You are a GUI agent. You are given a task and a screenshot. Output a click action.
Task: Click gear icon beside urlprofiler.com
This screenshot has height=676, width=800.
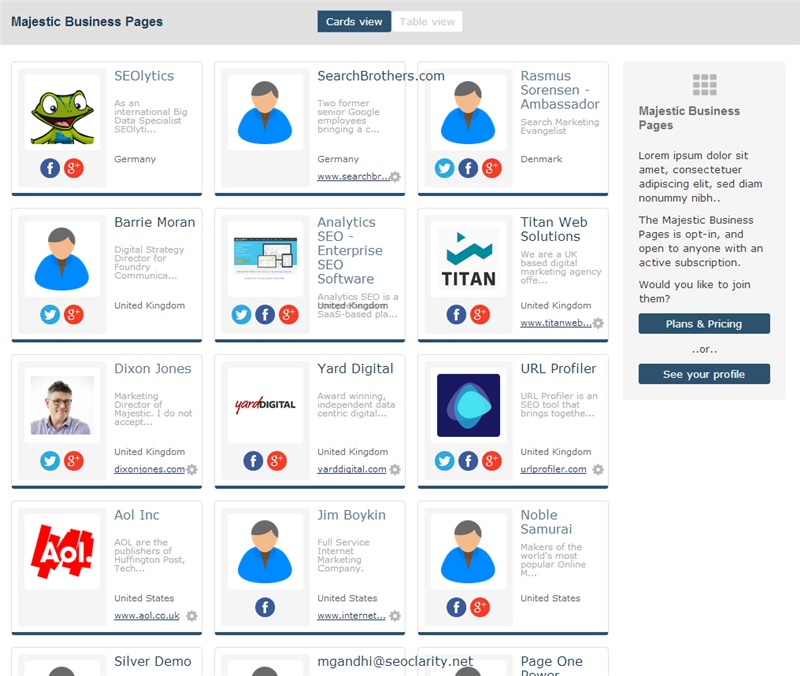point(598,469)
